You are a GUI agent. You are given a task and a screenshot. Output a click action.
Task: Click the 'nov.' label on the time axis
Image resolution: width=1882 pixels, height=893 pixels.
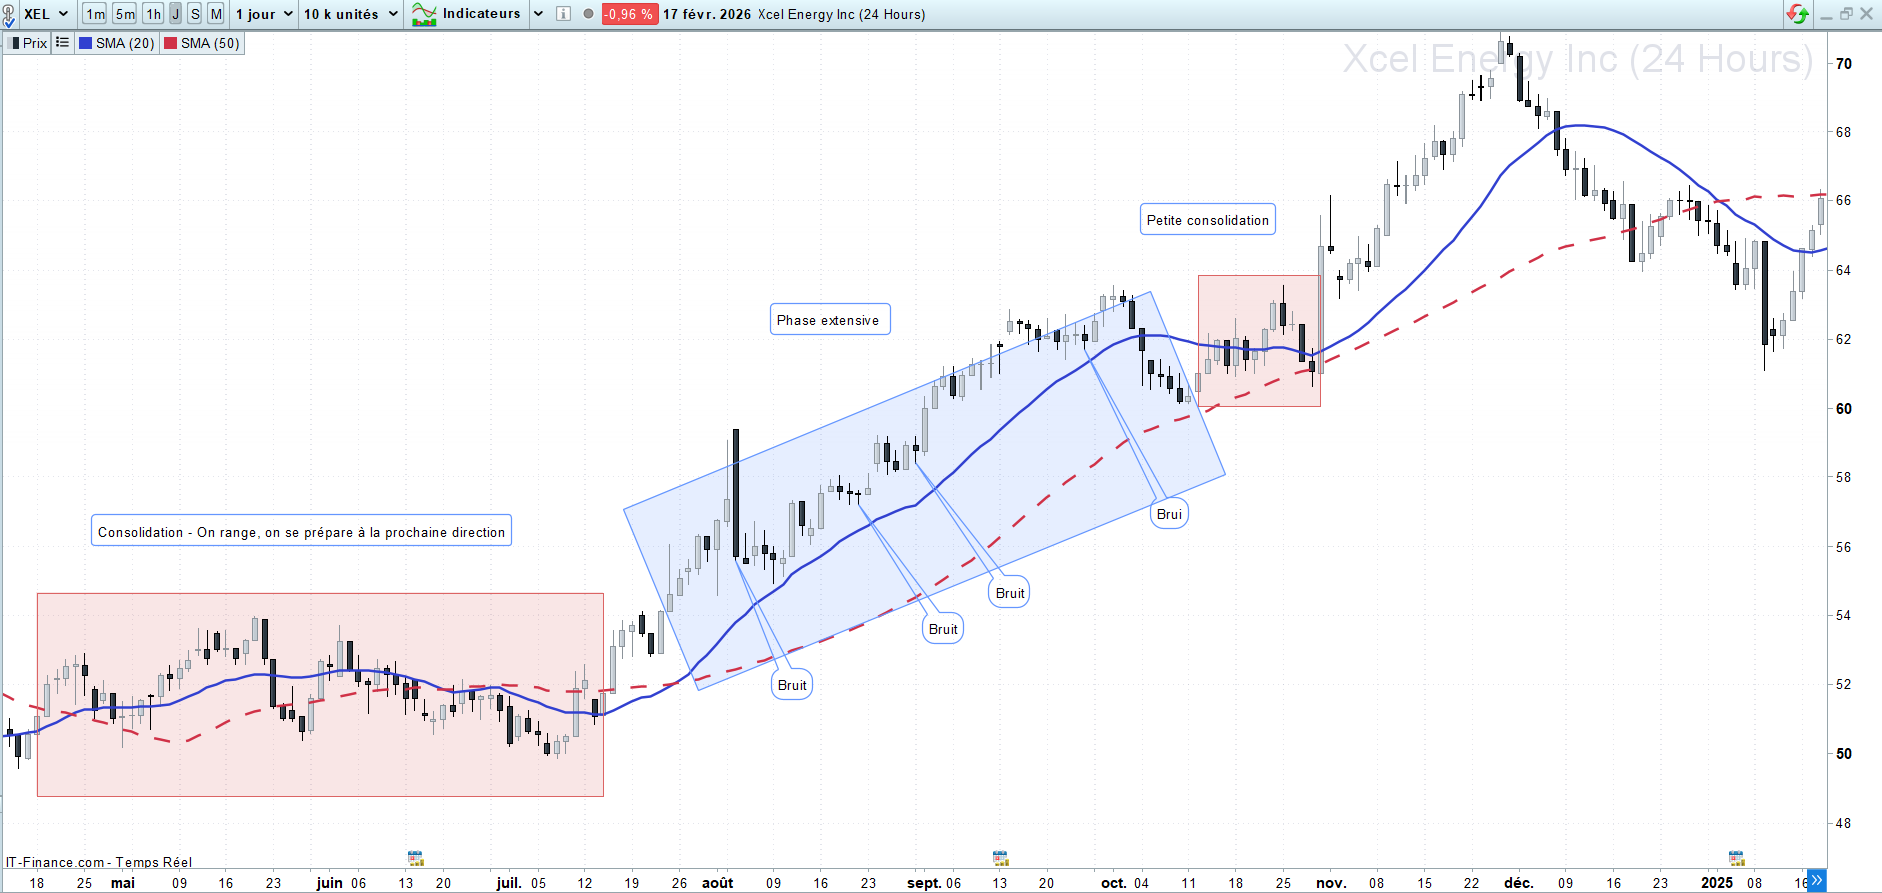pos(1331,883)
